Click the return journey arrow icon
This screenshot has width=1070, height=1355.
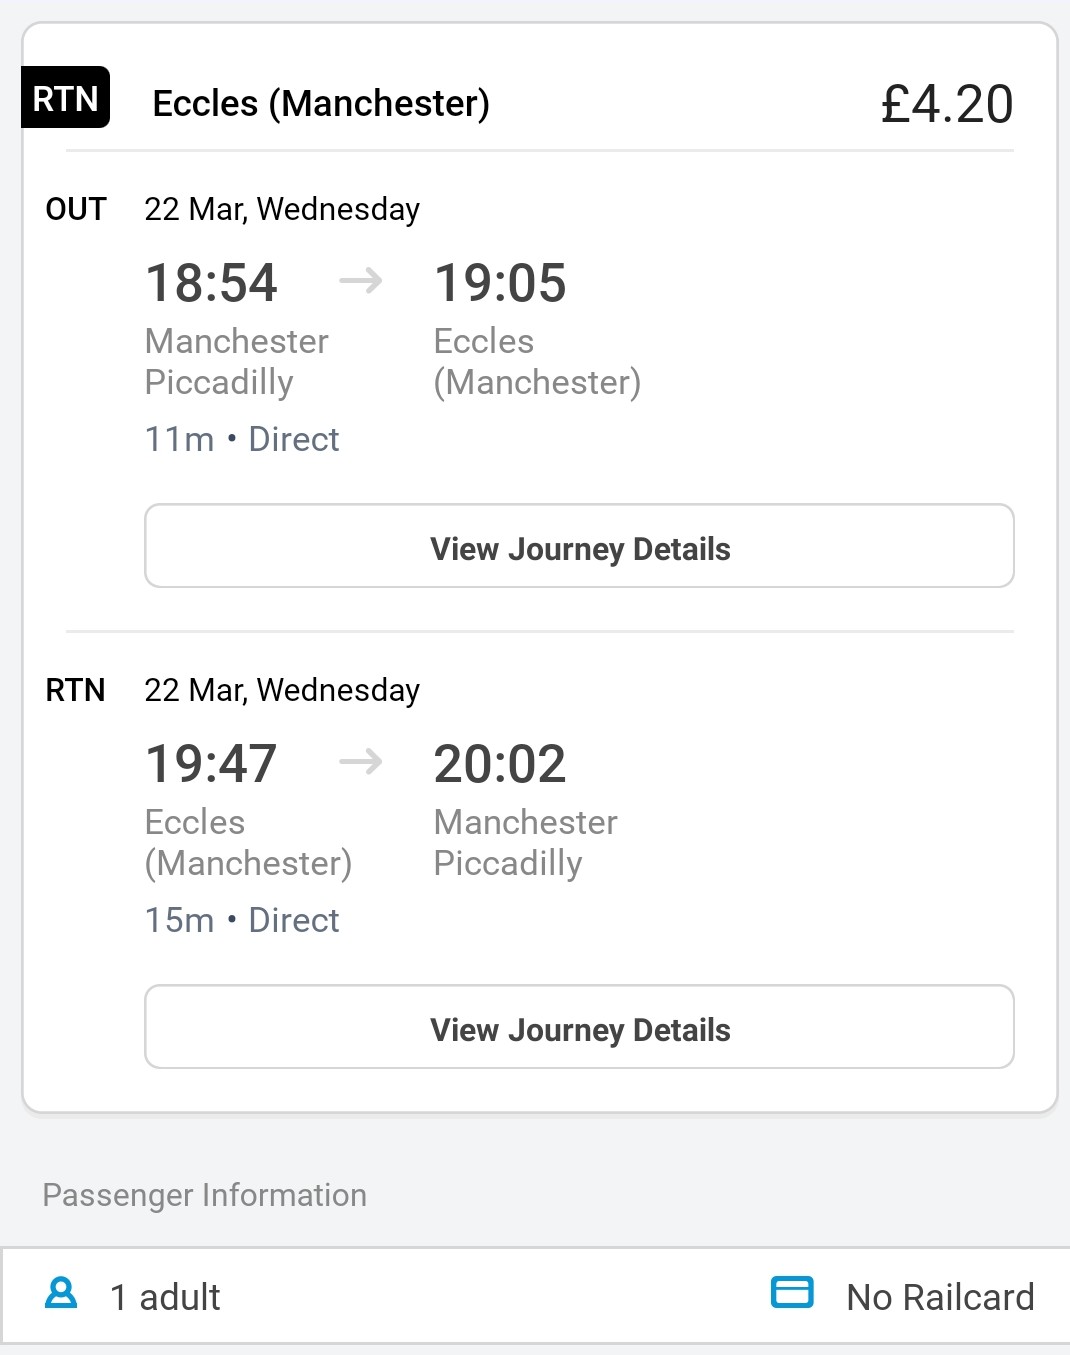(x=360, y=762)
